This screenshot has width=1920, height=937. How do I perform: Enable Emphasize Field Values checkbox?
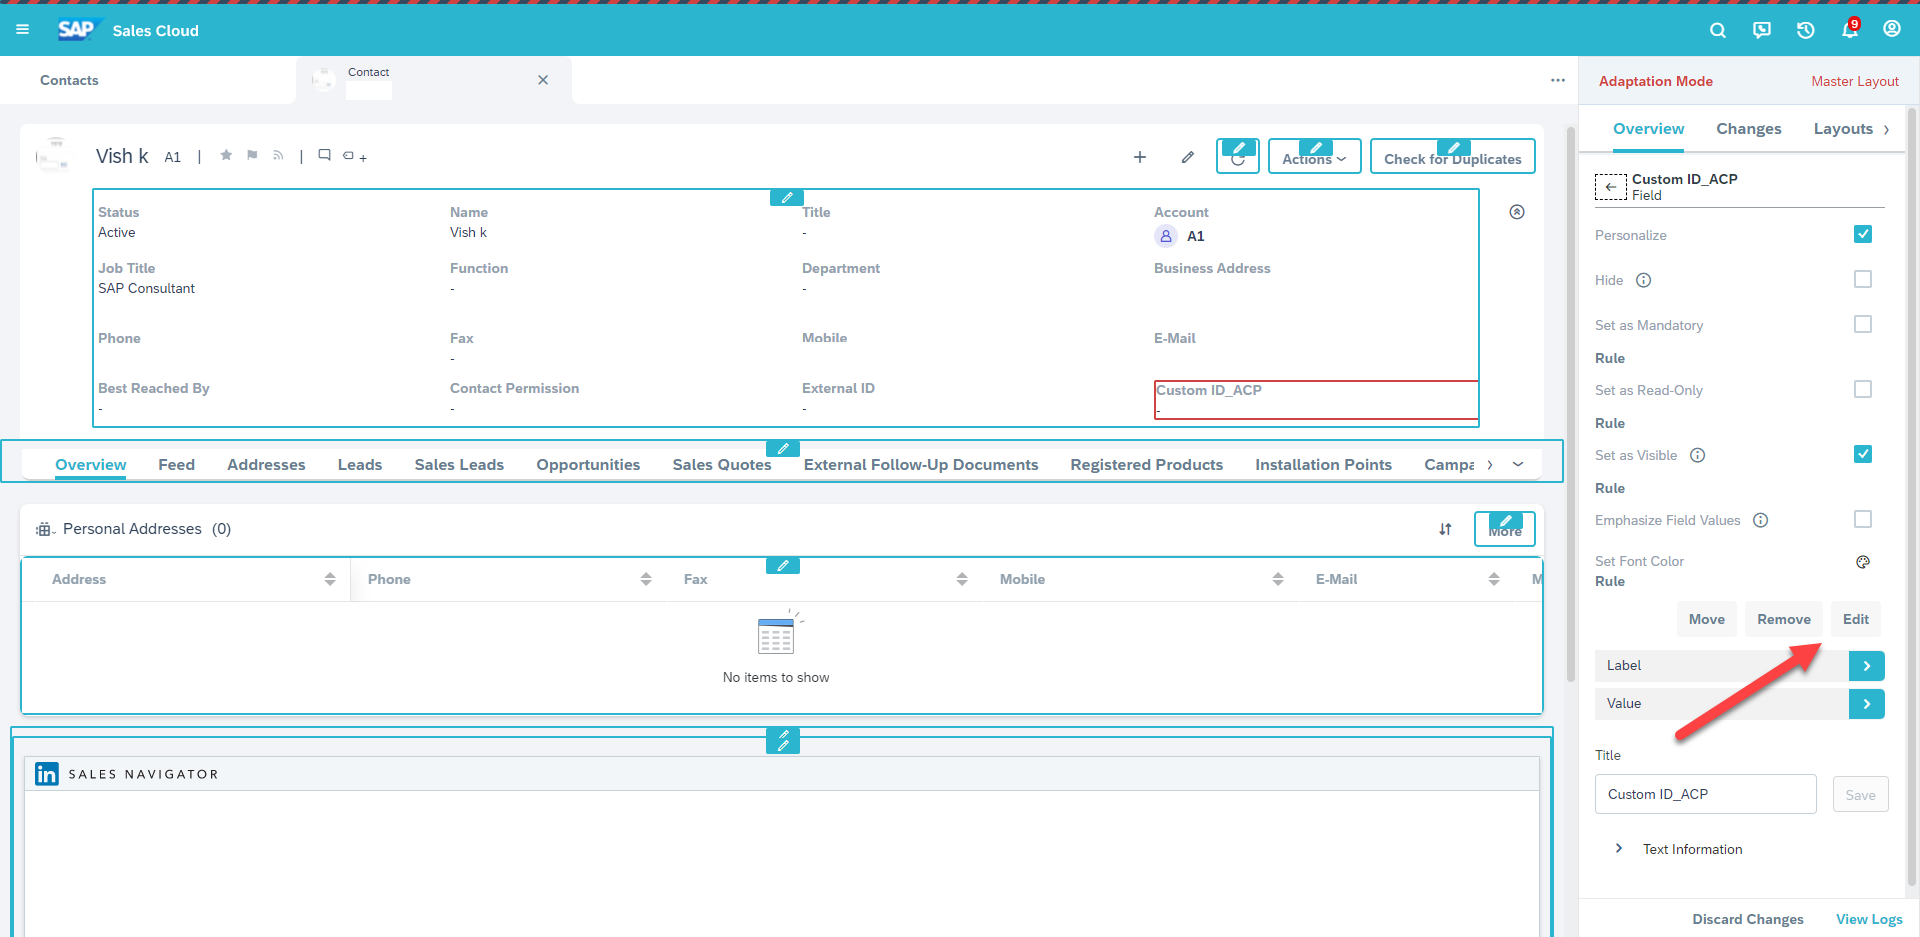tap(1863, 519)
